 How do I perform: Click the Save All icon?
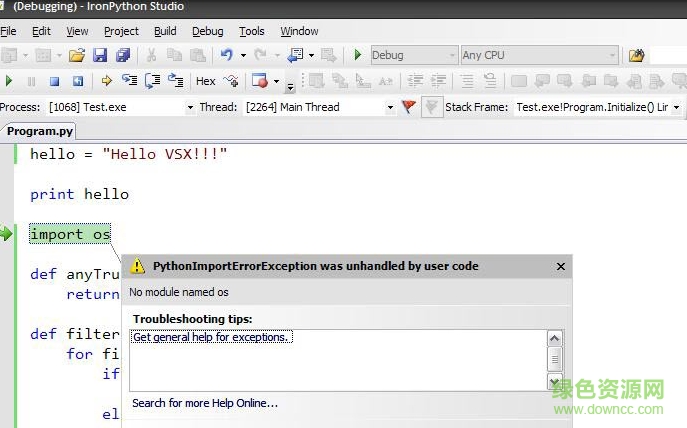point(123,55)
